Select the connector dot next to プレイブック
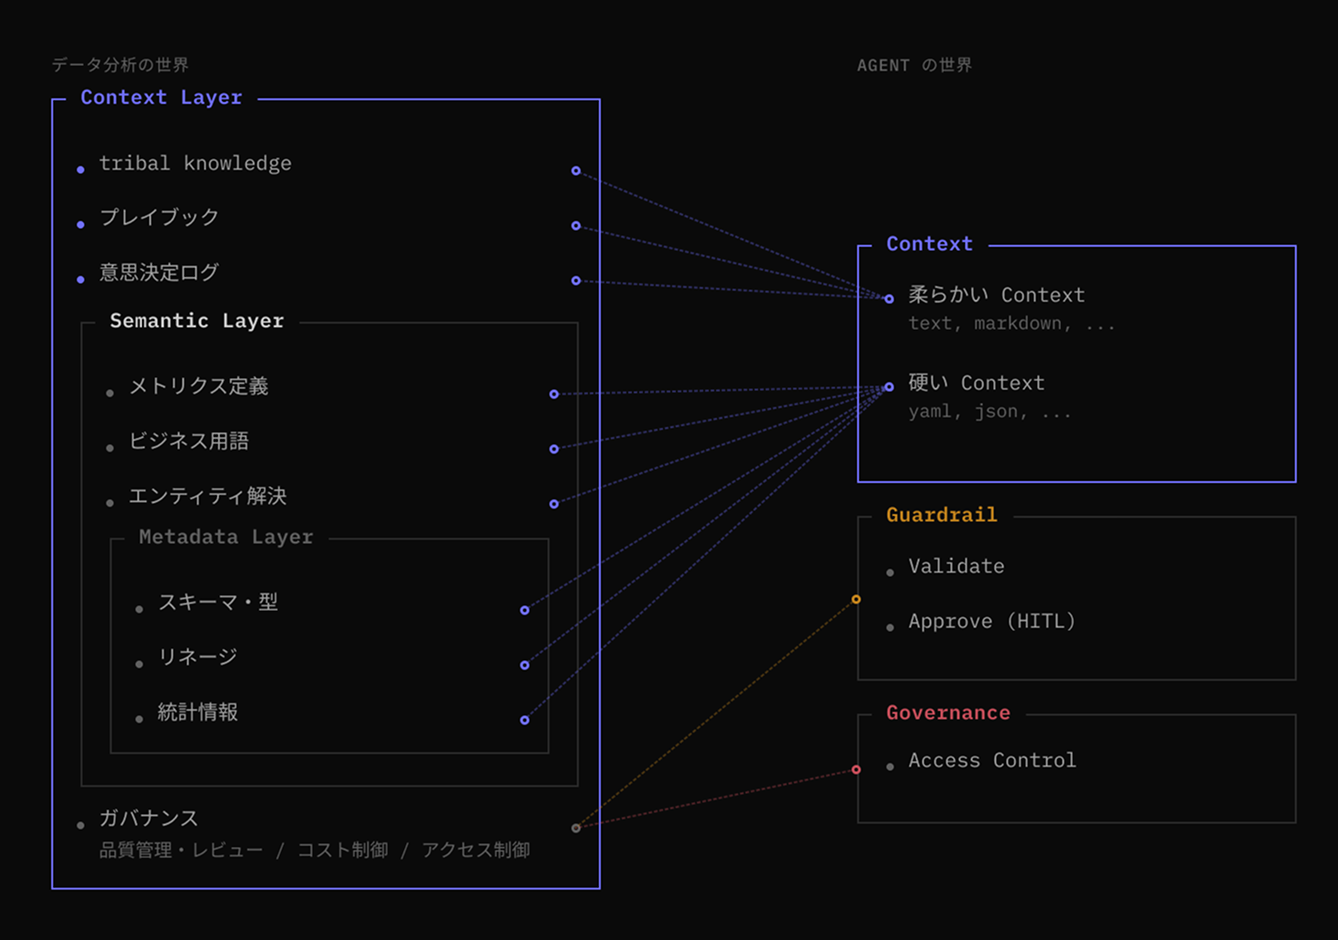Screen dimensions: 1338x940 pyautogui.click(x=575, y=225)
